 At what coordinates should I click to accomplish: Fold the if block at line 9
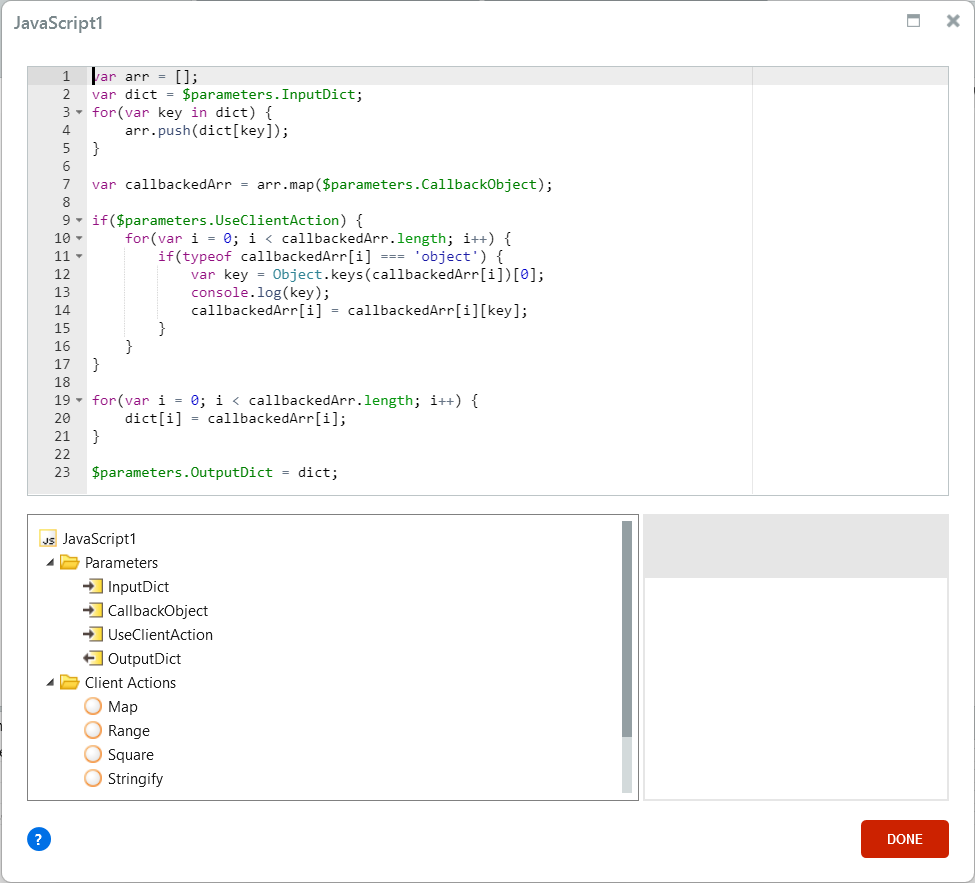tap(79, 220)
